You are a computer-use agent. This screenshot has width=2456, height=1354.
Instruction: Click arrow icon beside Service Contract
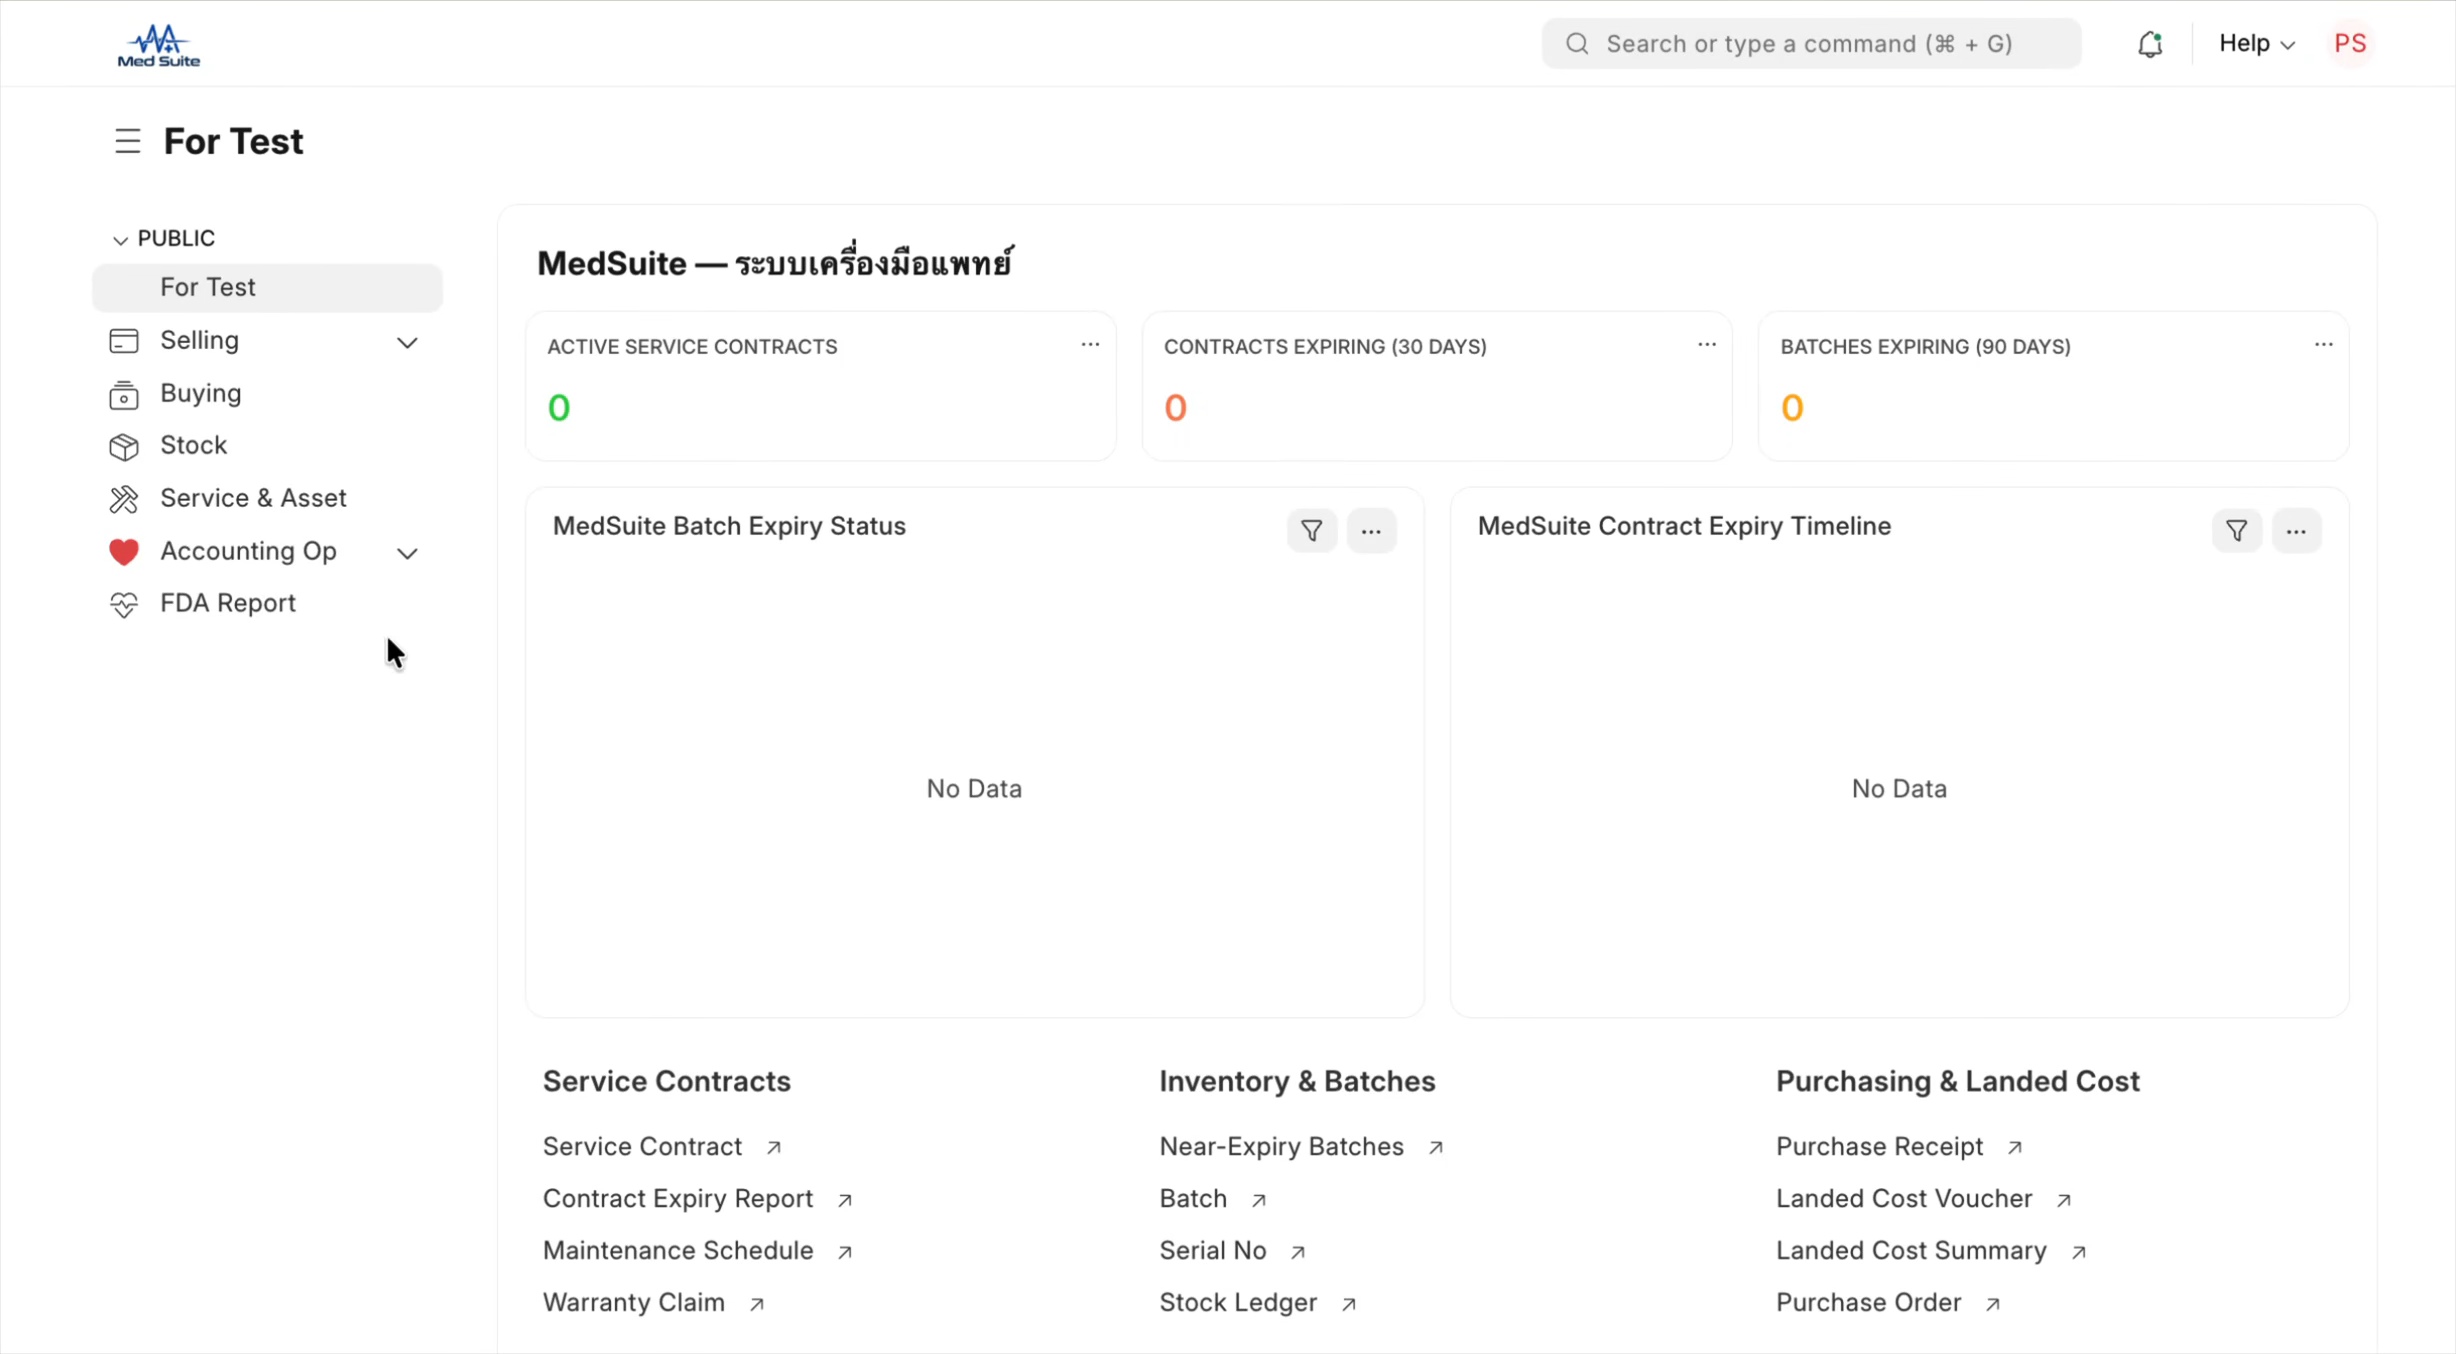click(774, 1148)
